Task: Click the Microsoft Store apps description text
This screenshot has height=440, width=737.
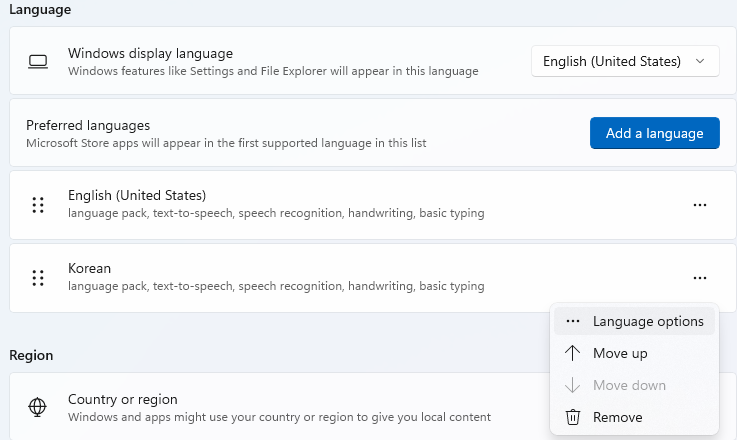Action: point(226,143)
